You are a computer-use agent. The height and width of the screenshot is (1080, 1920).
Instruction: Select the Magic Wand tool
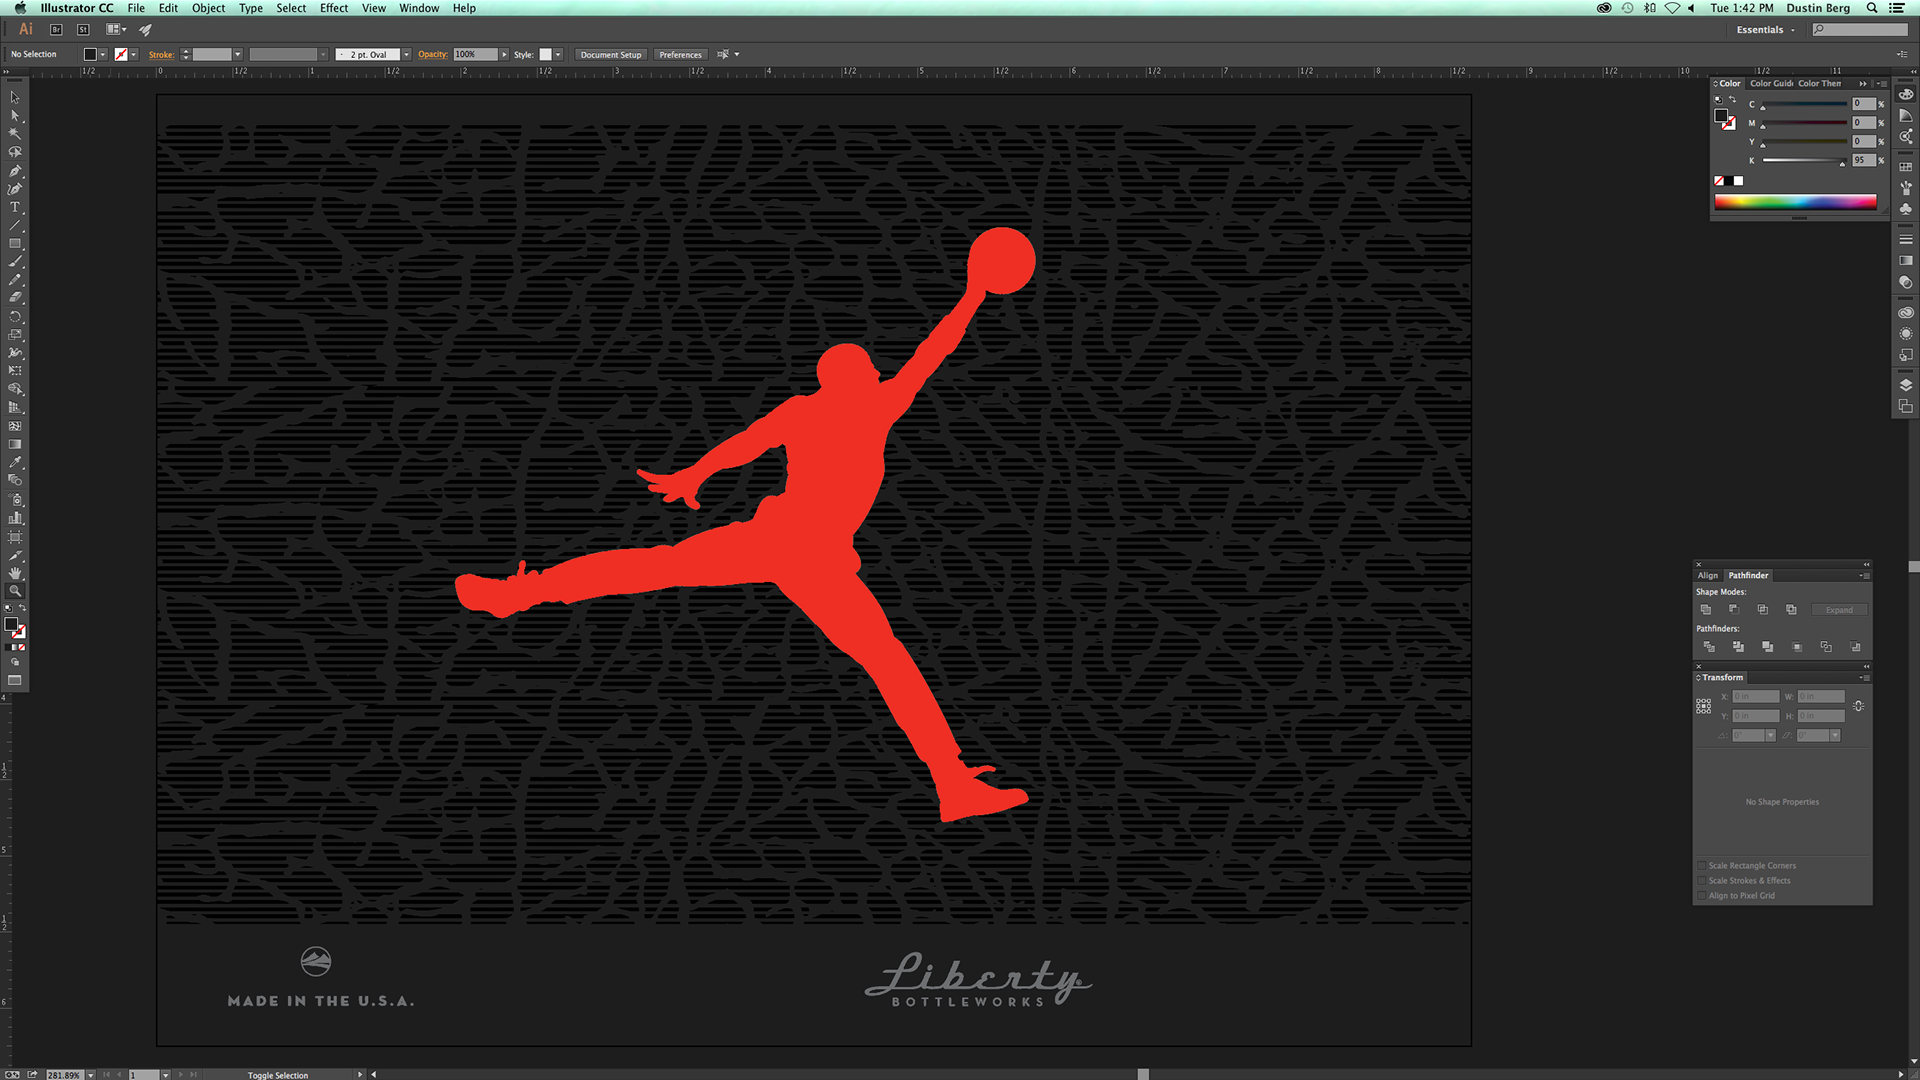pyautogui.click(x=15, y=134)
